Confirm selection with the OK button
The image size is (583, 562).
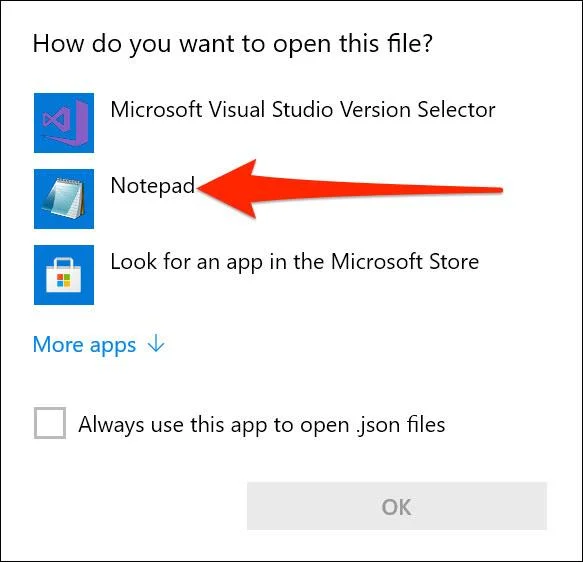pyautogui.click(x=397, y=506)
